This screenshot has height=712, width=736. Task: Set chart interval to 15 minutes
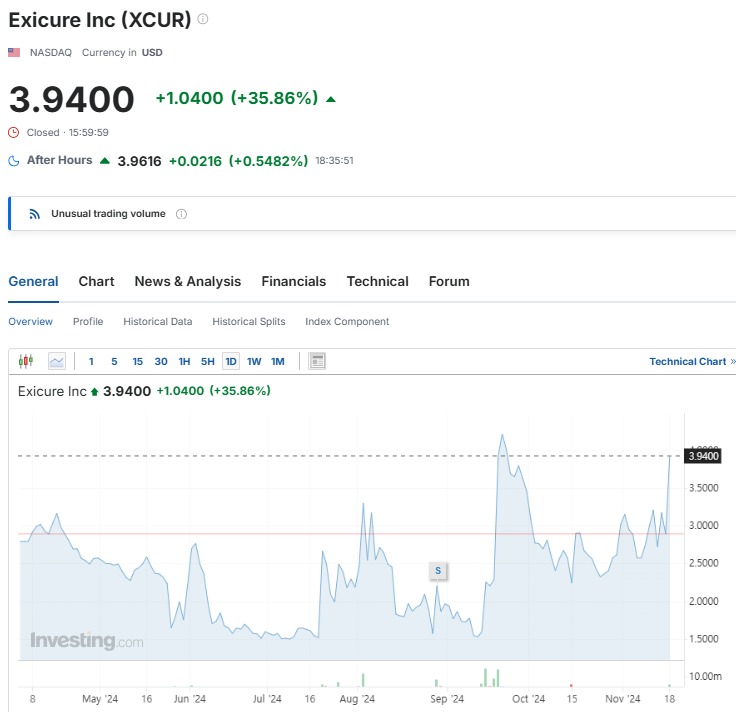coord(137,361)
